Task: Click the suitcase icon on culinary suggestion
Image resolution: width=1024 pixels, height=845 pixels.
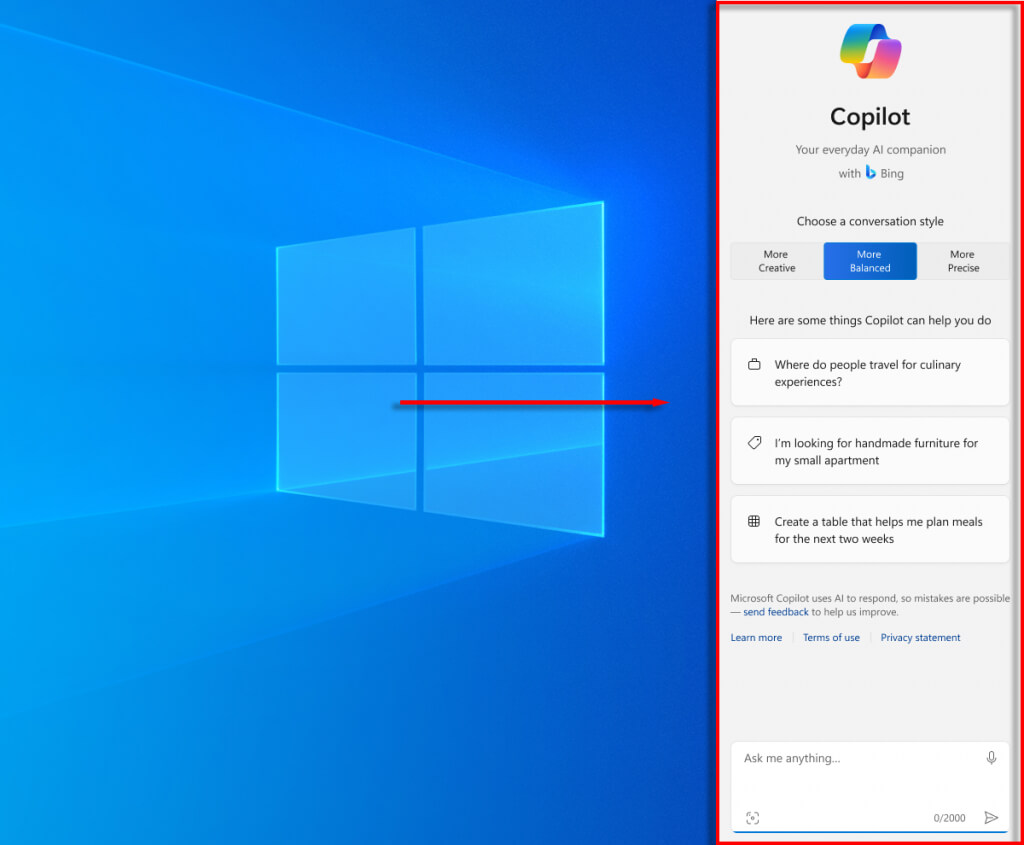Action: 754,364
